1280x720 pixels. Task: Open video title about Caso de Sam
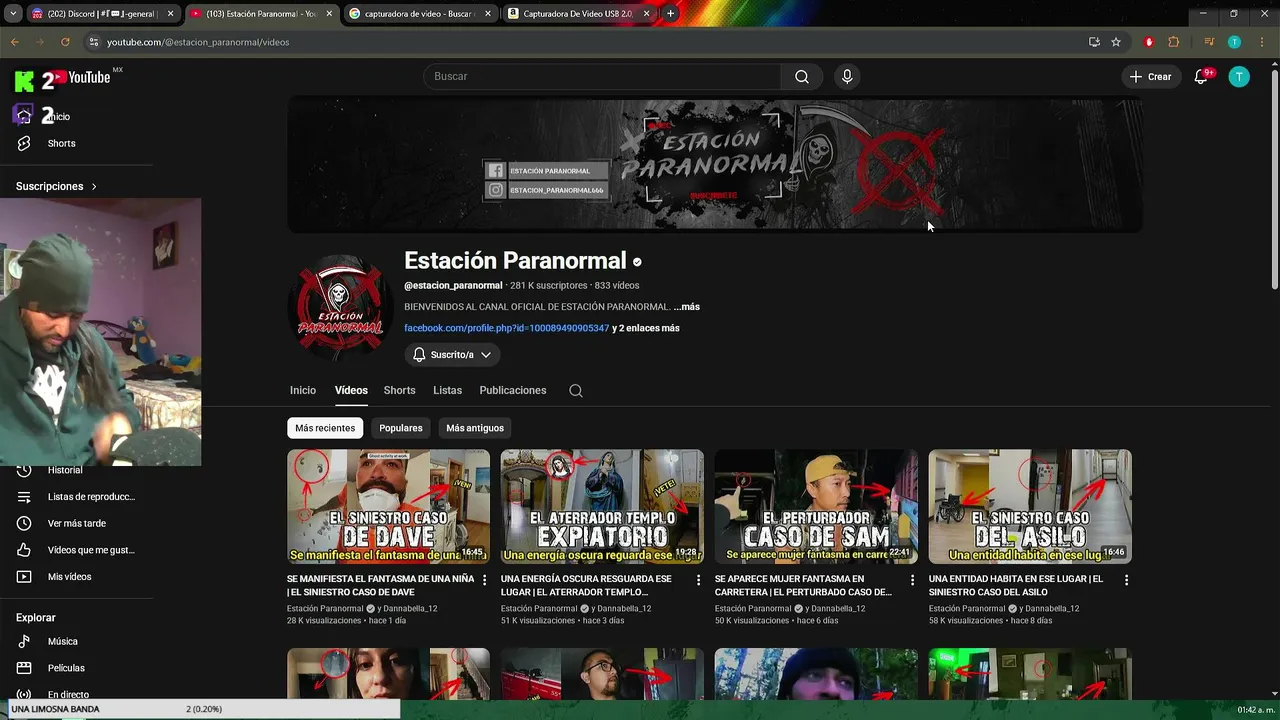[x=803, y=585]
